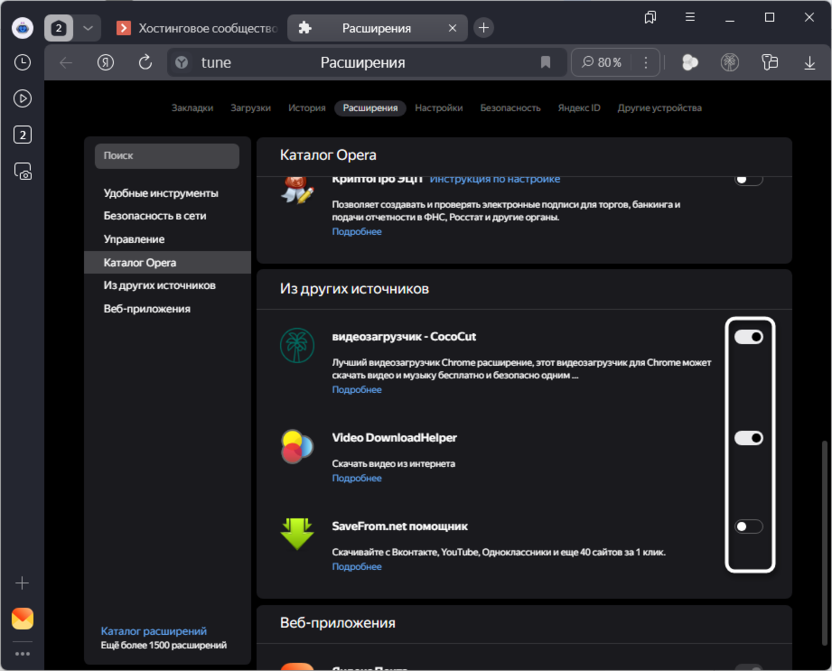Go back with the arrow button
The height and width of the screenshot is (671, 832).
point(66,63)
